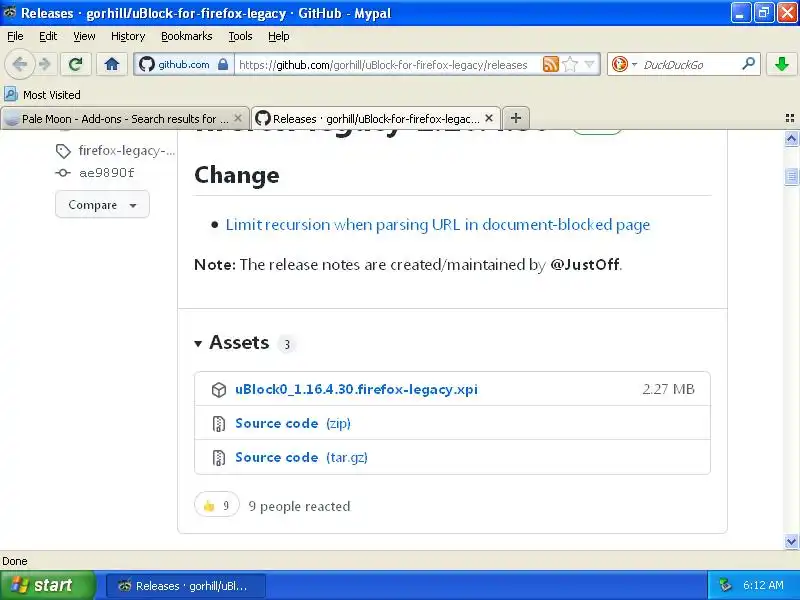Open the home page button
This screenshot has width=800, height=600.
tap(112, 64)
